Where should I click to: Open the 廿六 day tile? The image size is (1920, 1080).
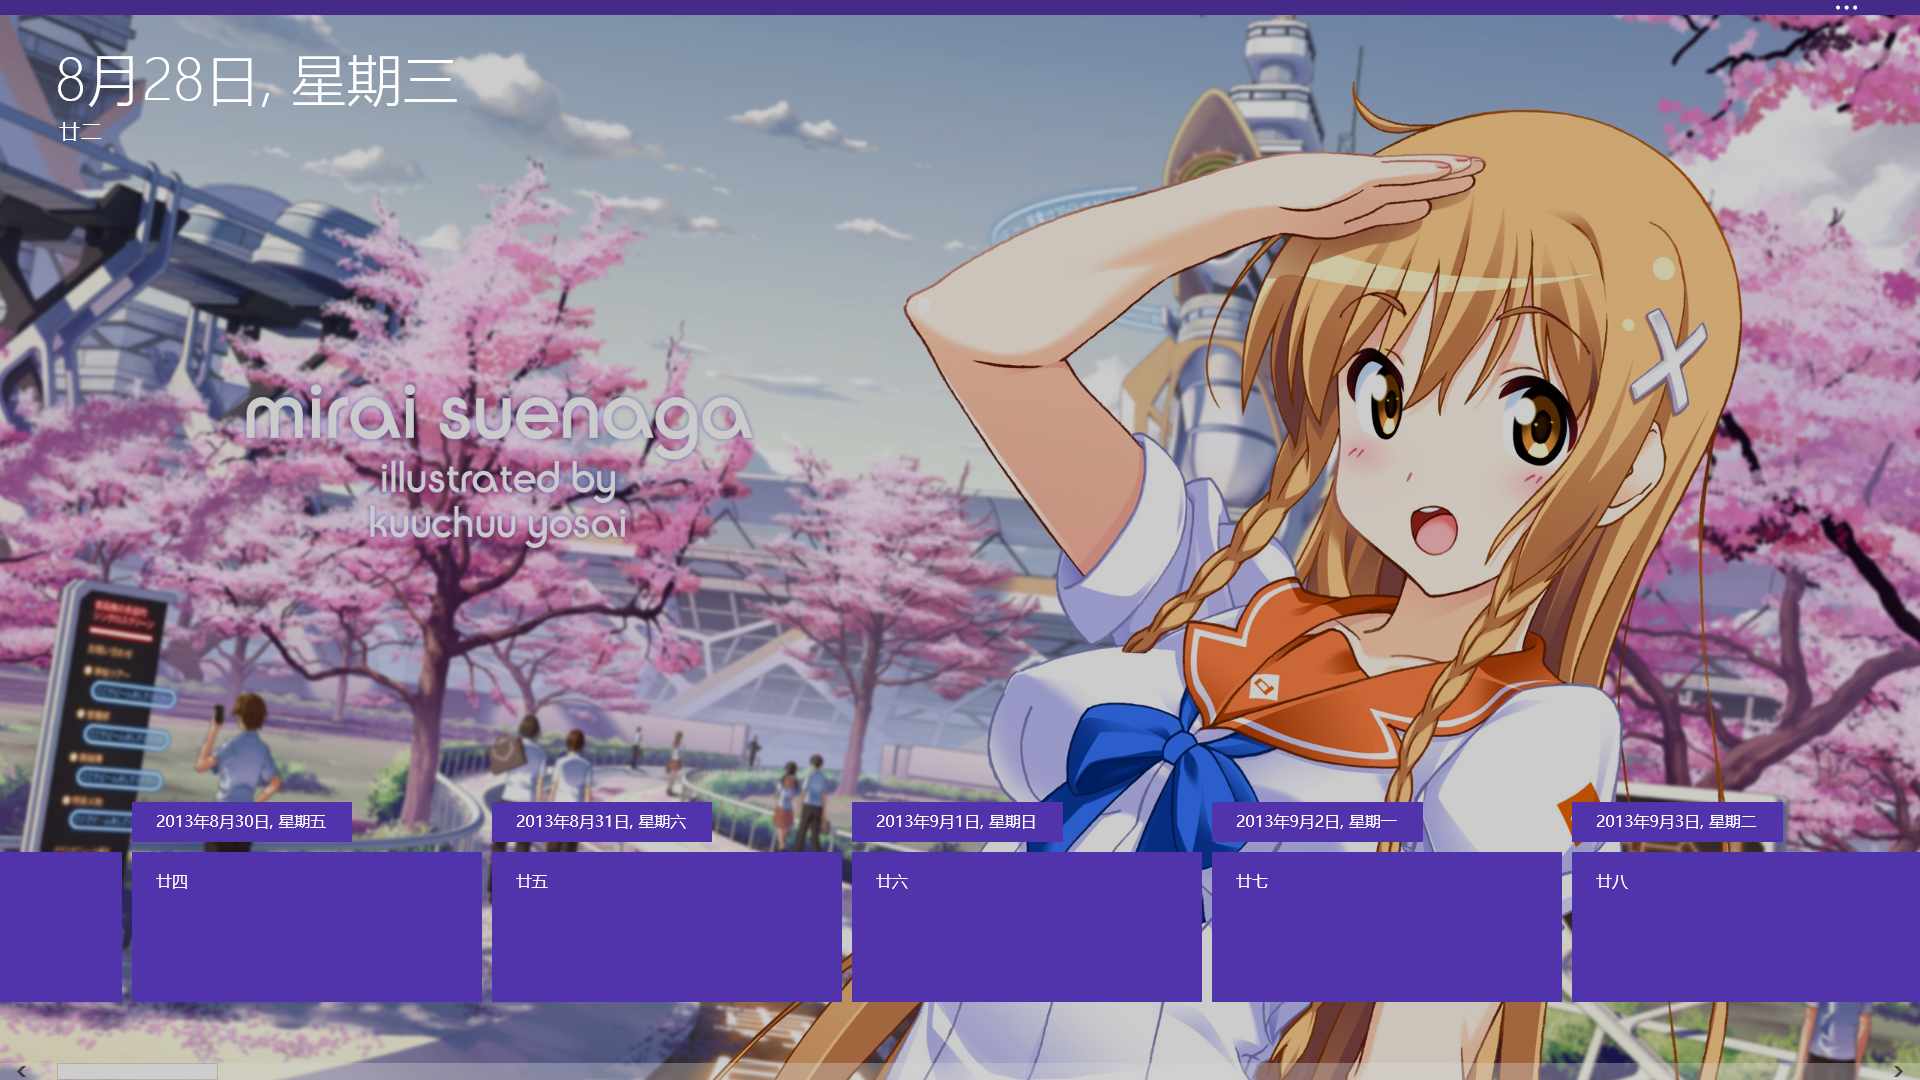pos(1026,926)
